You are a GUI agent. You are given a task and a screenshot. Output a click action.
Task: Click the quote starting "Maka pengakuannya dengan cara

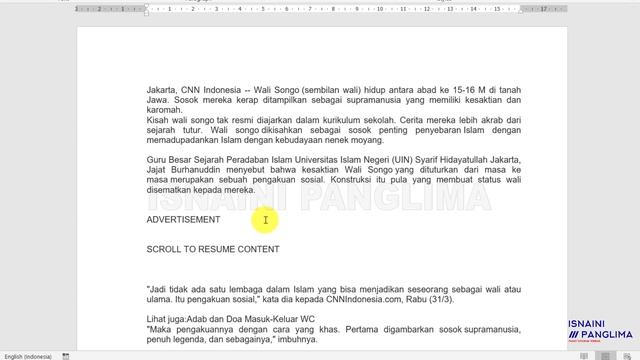[x=333, y=334]
